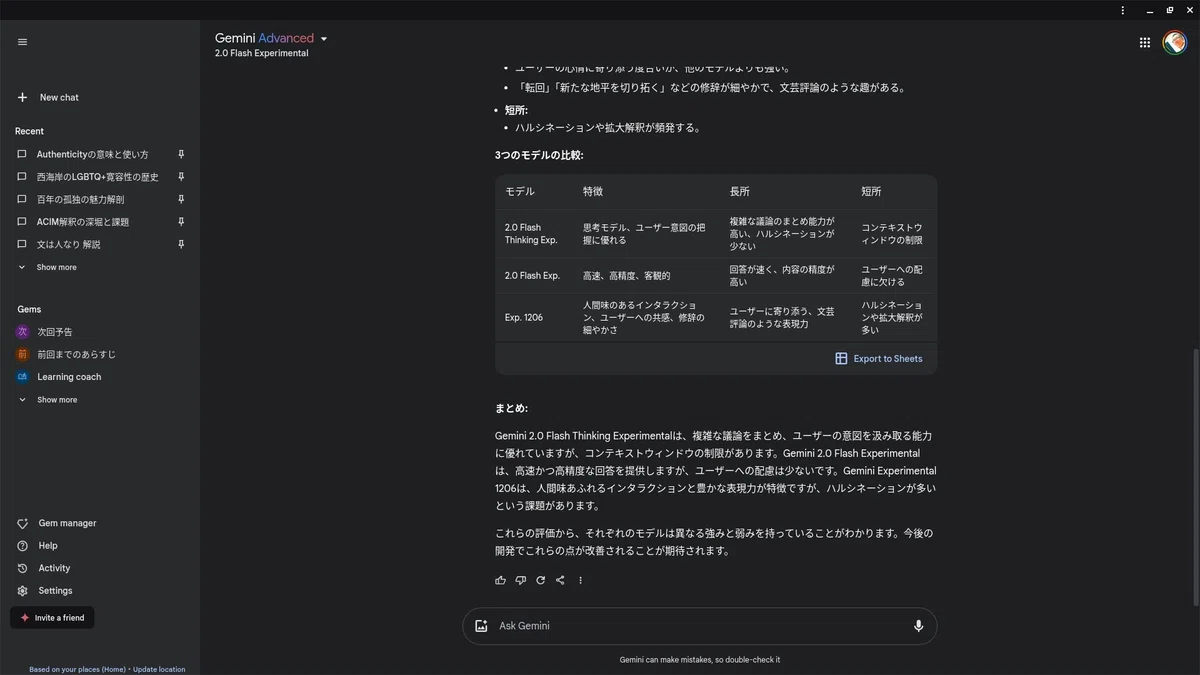Open the Google apps grid icon
This screenshot has height=675, width=1200.
click(x=1145, y=42)
